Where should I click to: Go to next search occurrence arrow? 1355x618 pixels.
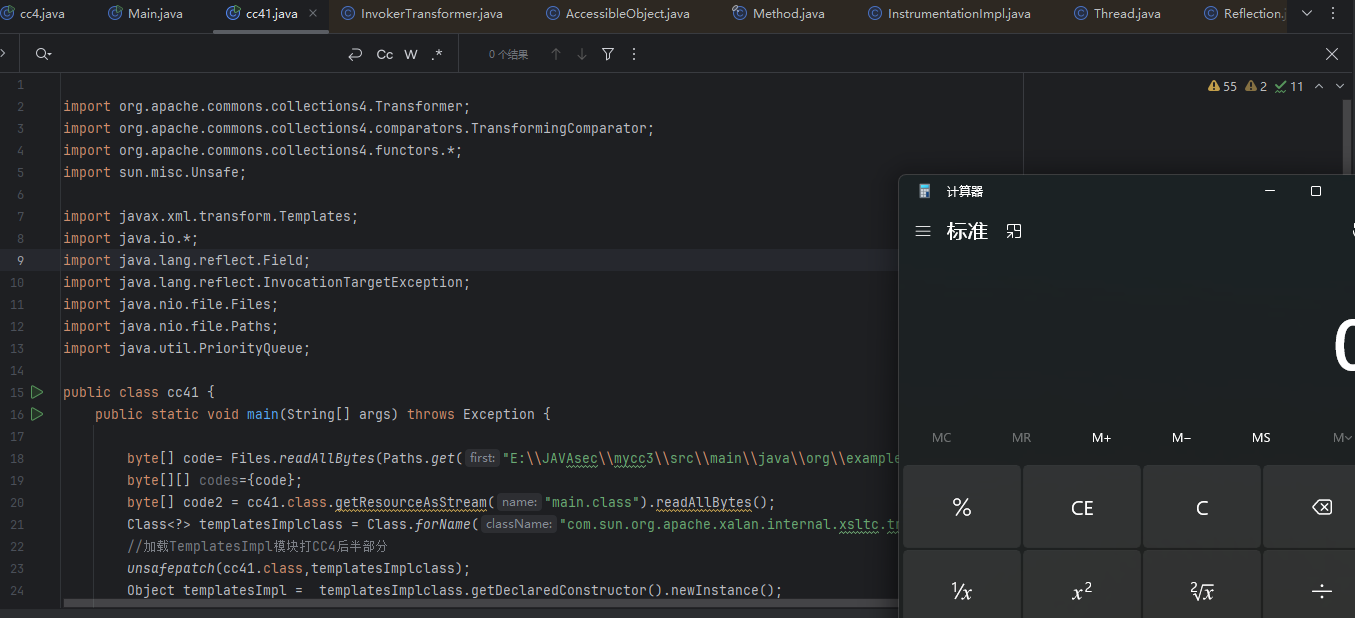582,54
